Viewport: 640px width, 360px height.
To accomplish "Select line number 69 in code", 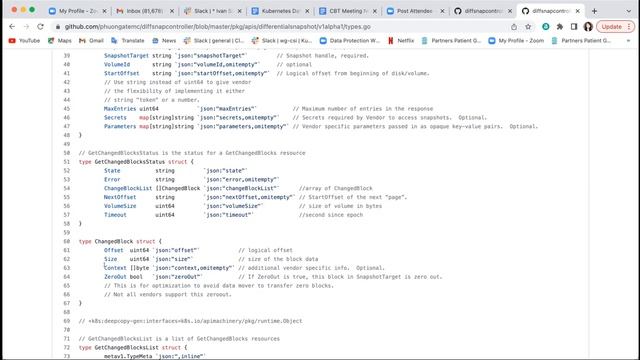I will click(x=67, y=321).
